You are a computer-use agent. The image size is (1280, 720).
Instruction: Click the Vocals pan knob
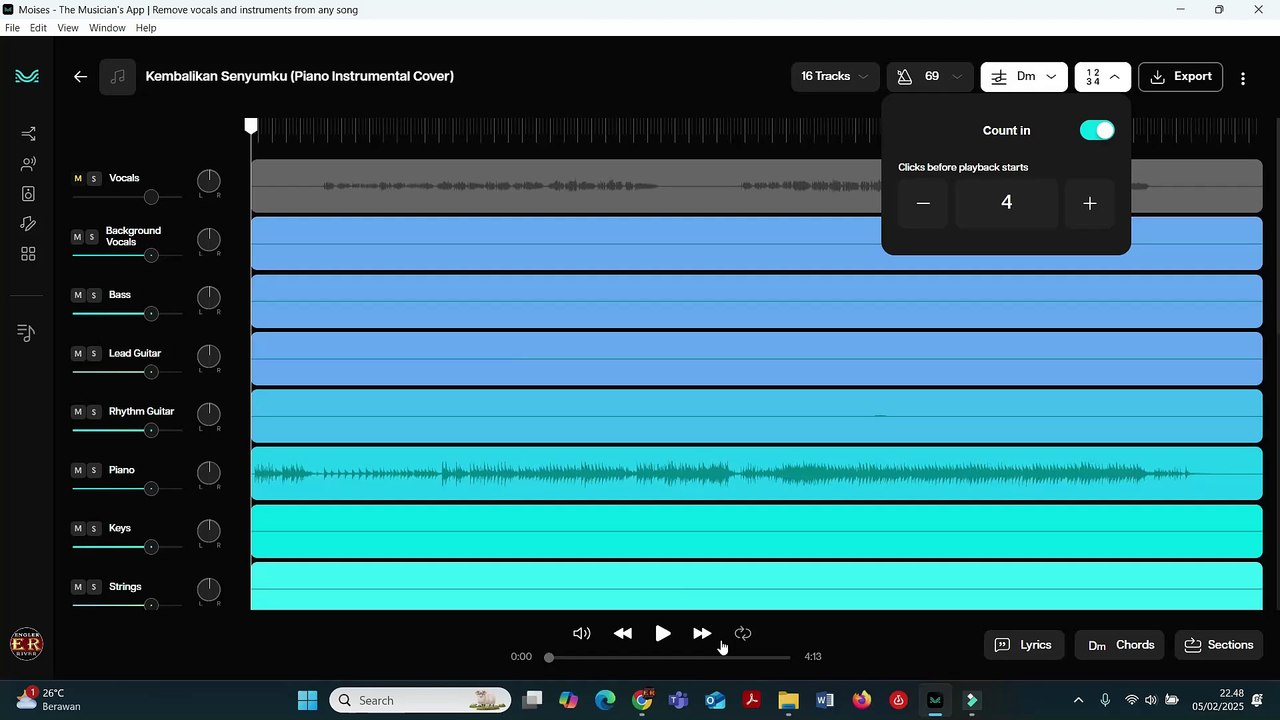208,181
